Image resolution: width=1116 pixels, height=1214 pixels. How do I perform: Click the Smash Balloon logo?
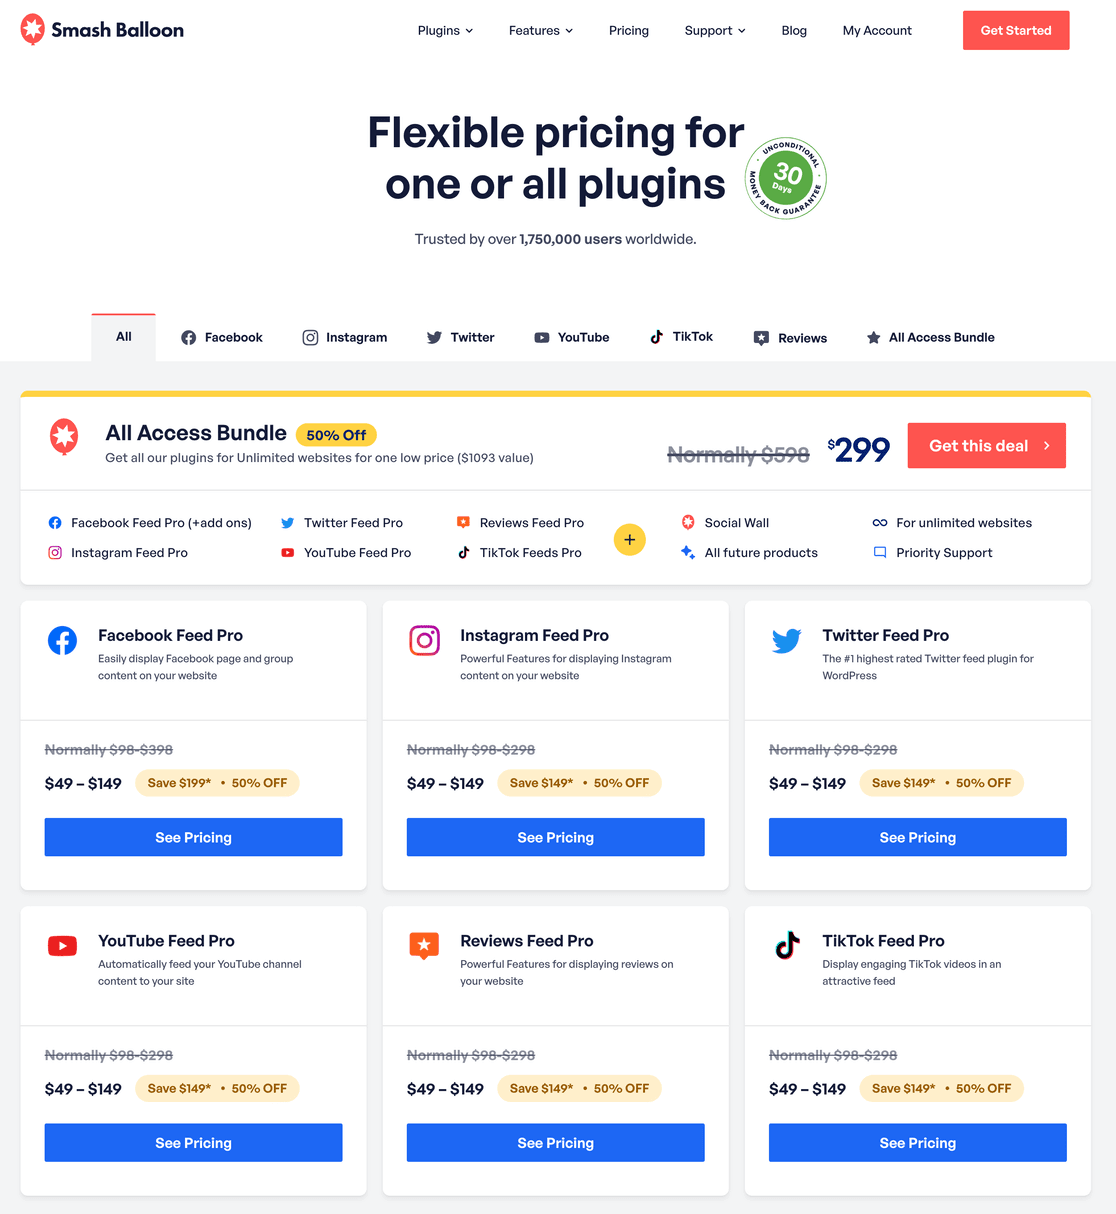(x=100, y=30)
